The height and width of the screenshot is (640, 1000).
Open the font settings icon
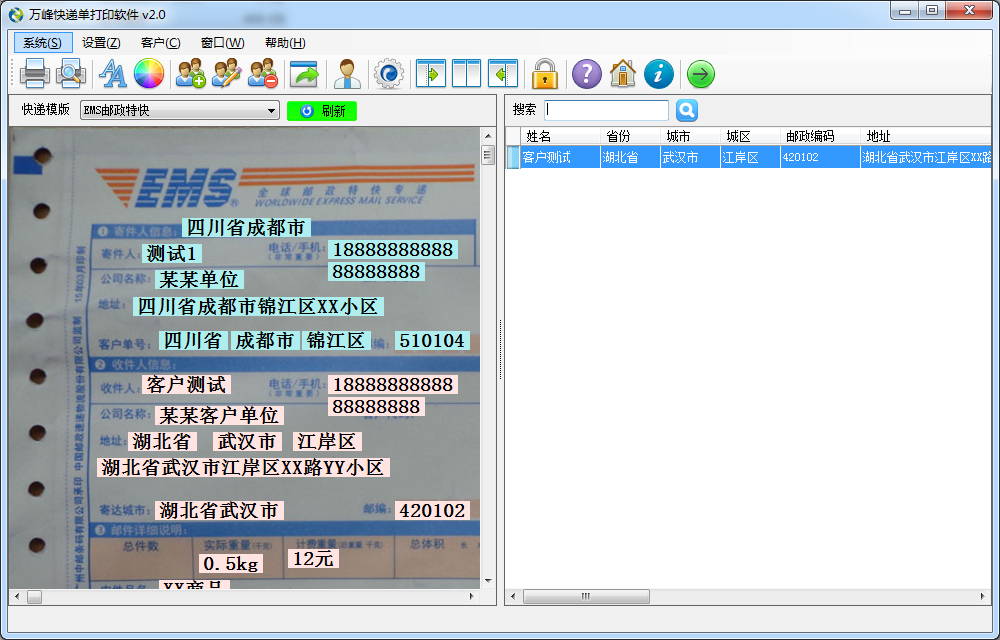pyautogui.click(x=113, y=73)
